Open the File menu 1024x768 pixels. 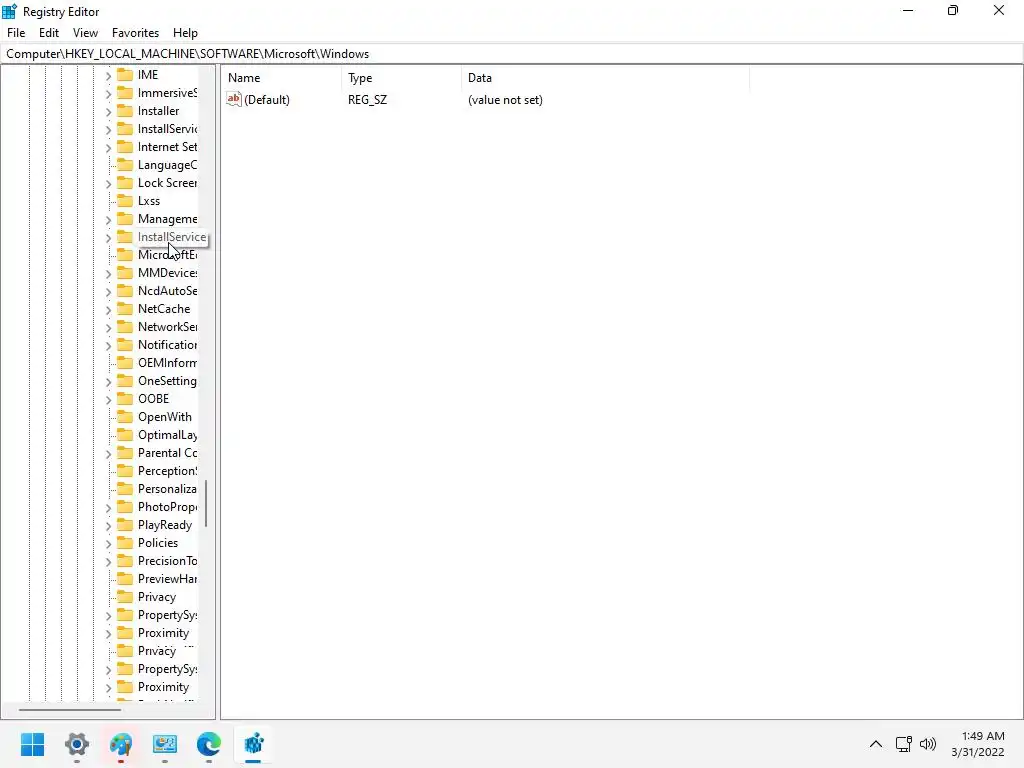(16, 33)
